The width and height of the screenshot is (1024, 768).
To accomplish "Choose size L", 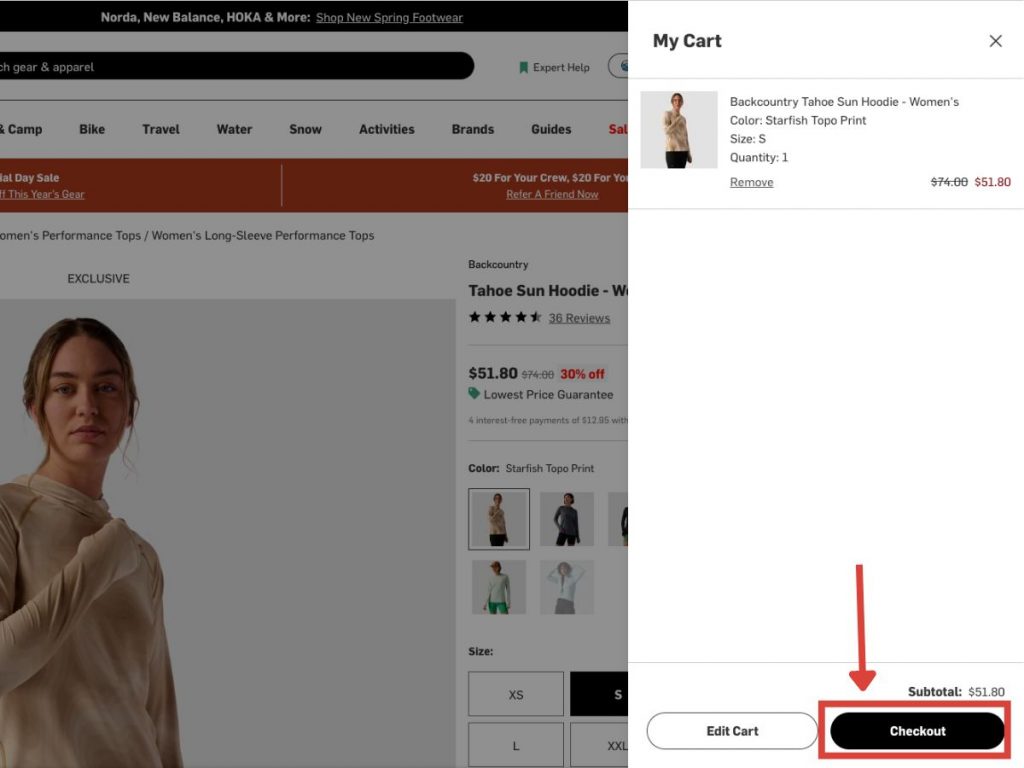I will click(x=516, y=746).
